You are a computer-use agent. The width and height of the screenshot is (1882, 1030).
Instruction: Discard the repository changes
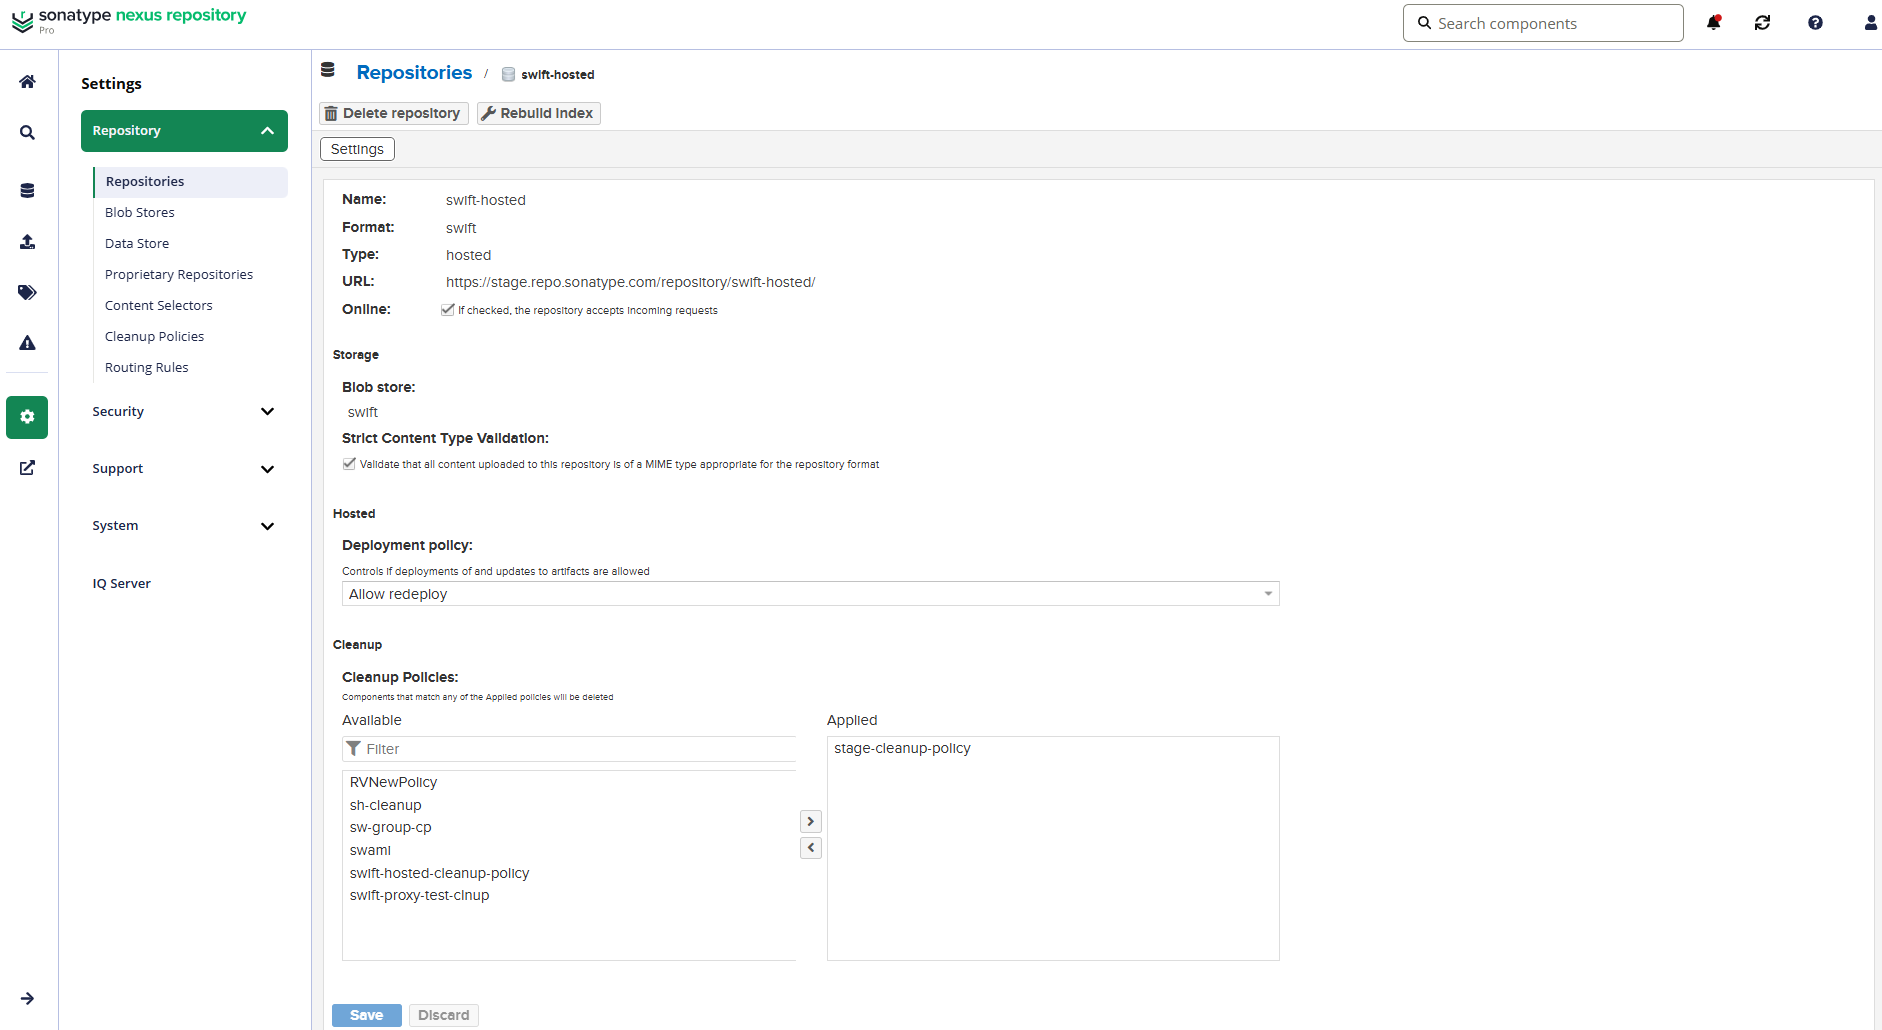pyautogui.click(x=444, y=1015)
